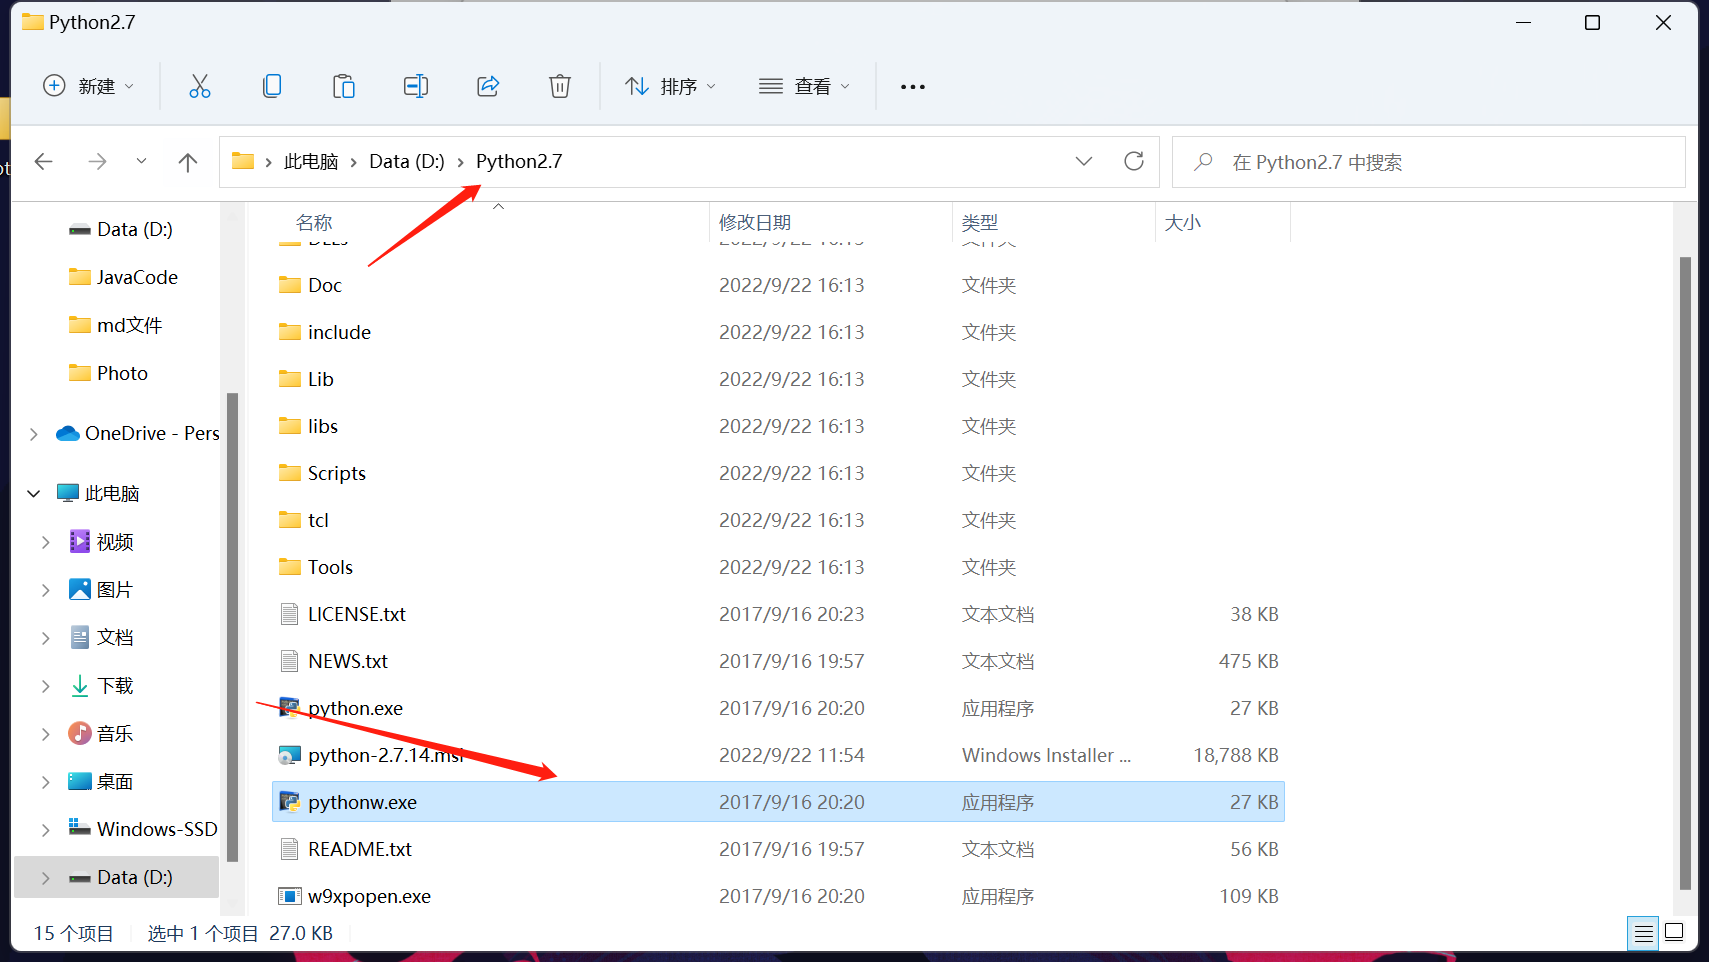This screenshot has width=1709, height=962.
Task: Click the Music icon in sidebar
Action: tap(80, 733)
